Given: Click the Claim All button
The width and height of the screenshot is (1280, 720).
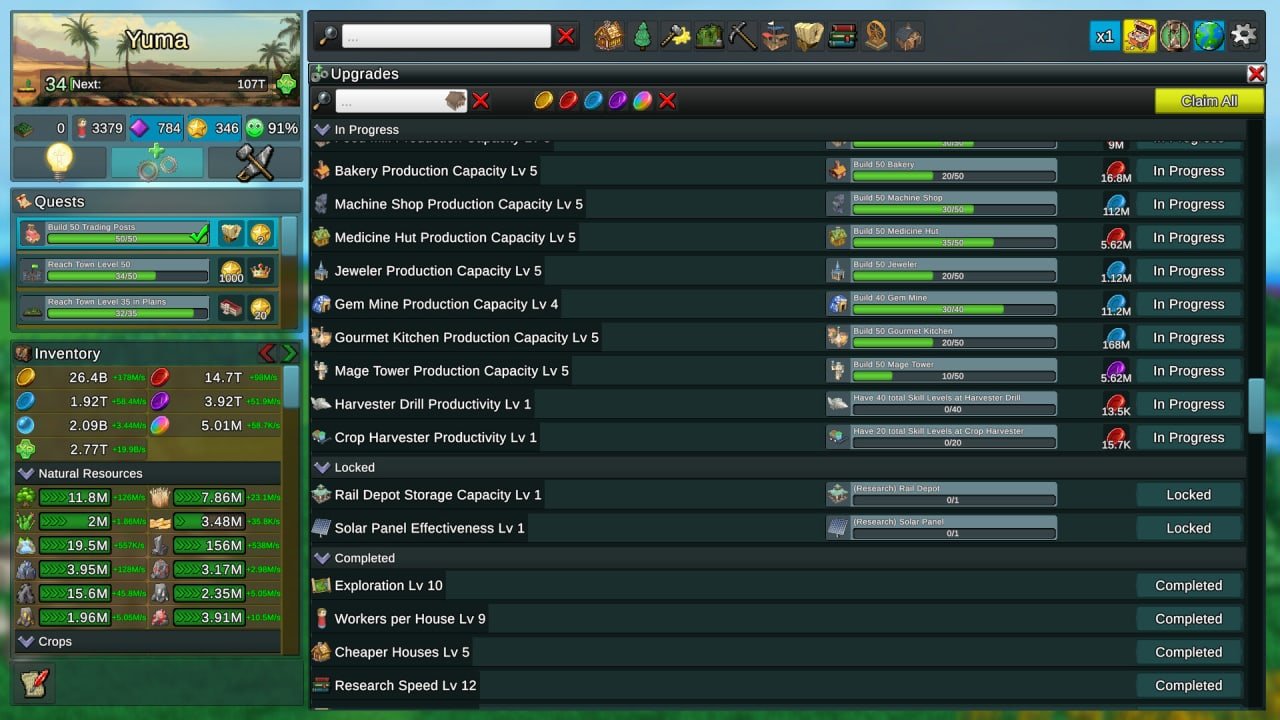Looking at the screenshot, I should point(1209,101).
